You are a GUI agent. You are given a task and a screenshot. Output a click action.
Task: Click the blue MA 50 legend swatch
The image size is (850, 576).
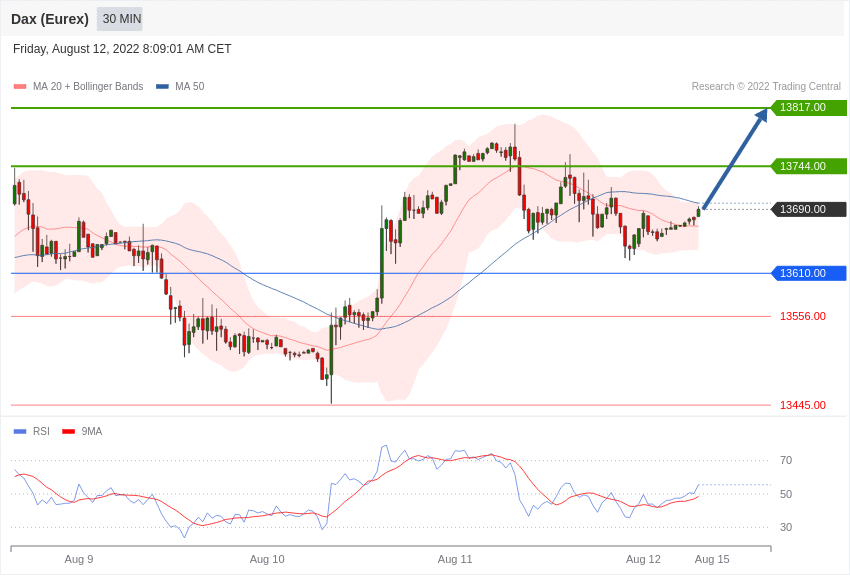click(162, 87)
